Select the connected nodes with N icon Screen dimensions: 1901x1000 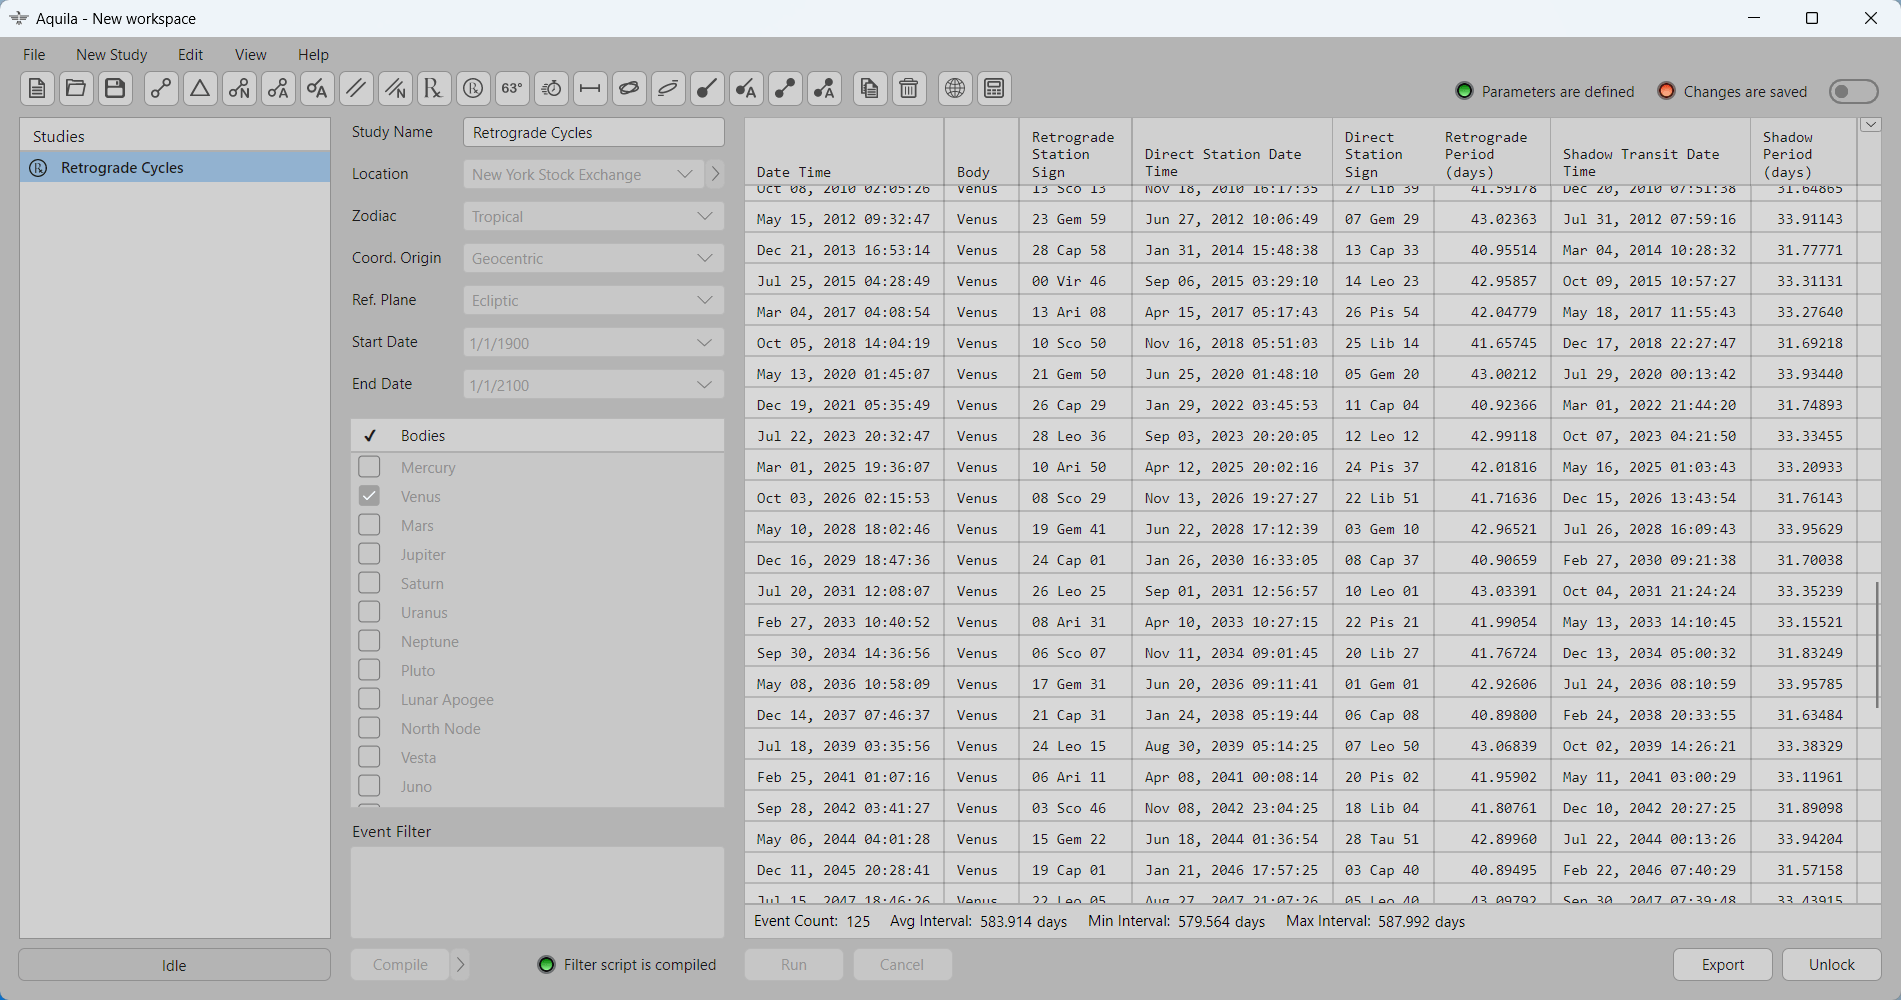[x=239, y=89]
